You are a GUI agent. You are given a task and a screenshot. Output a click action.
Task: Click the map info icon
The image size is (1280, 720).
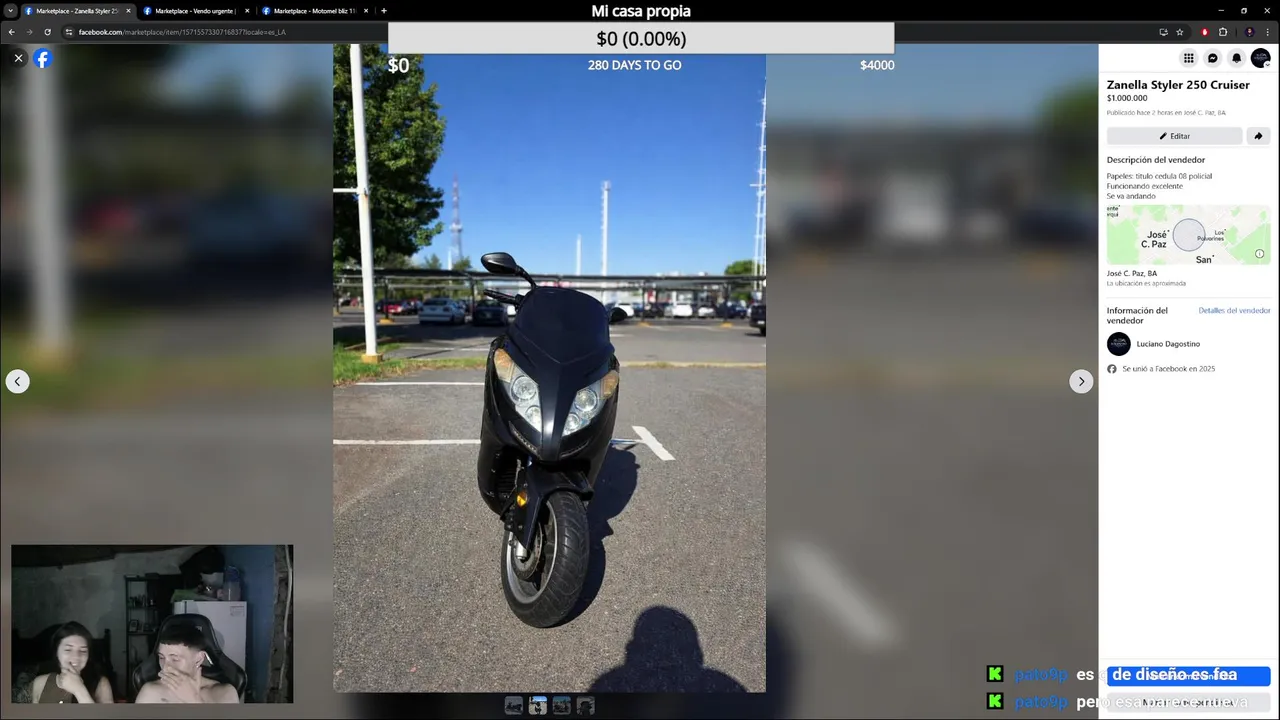1259,254
